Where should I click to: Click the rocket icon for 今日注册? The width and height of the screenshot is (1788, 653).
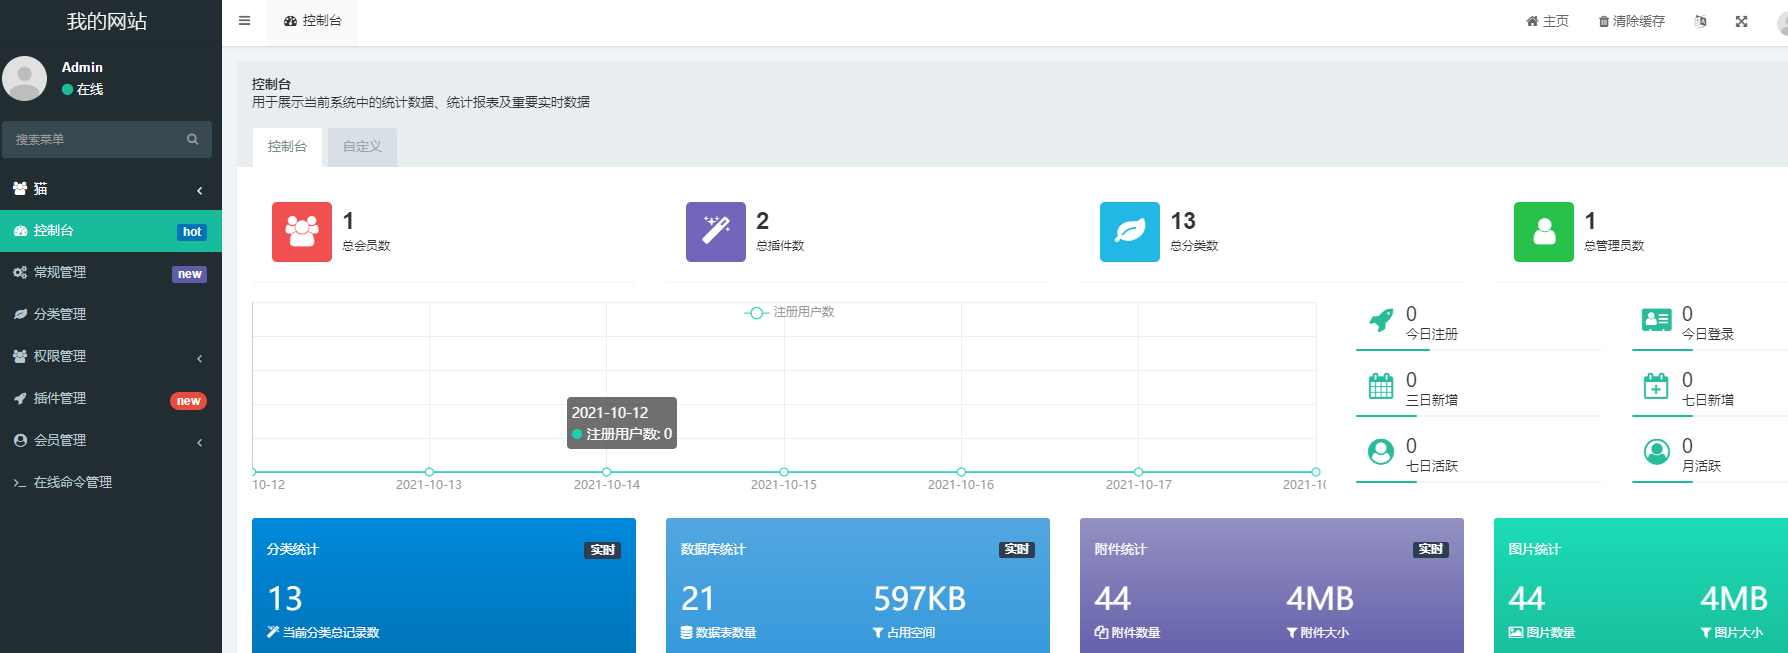coord(1381,320)
